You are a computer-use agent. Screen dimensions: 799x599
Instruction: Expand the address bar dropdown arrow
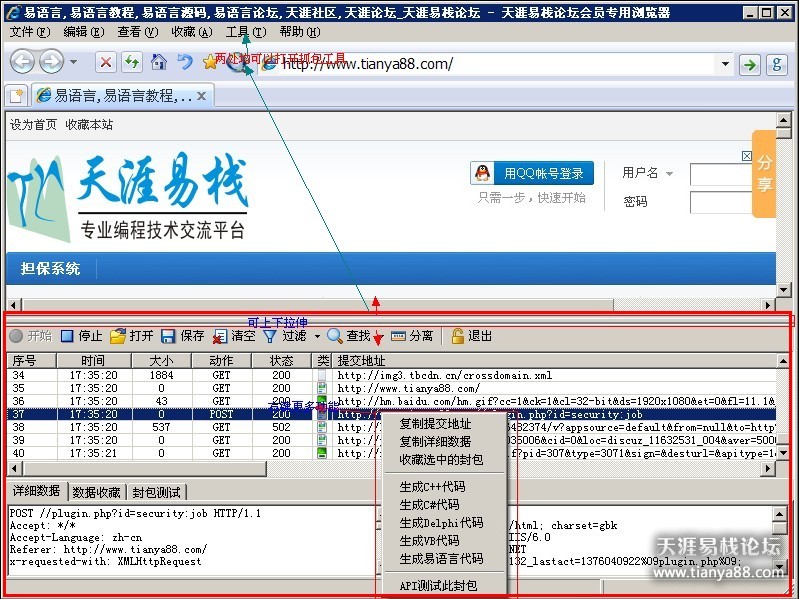pyautogui.click(x=725, y=64)
